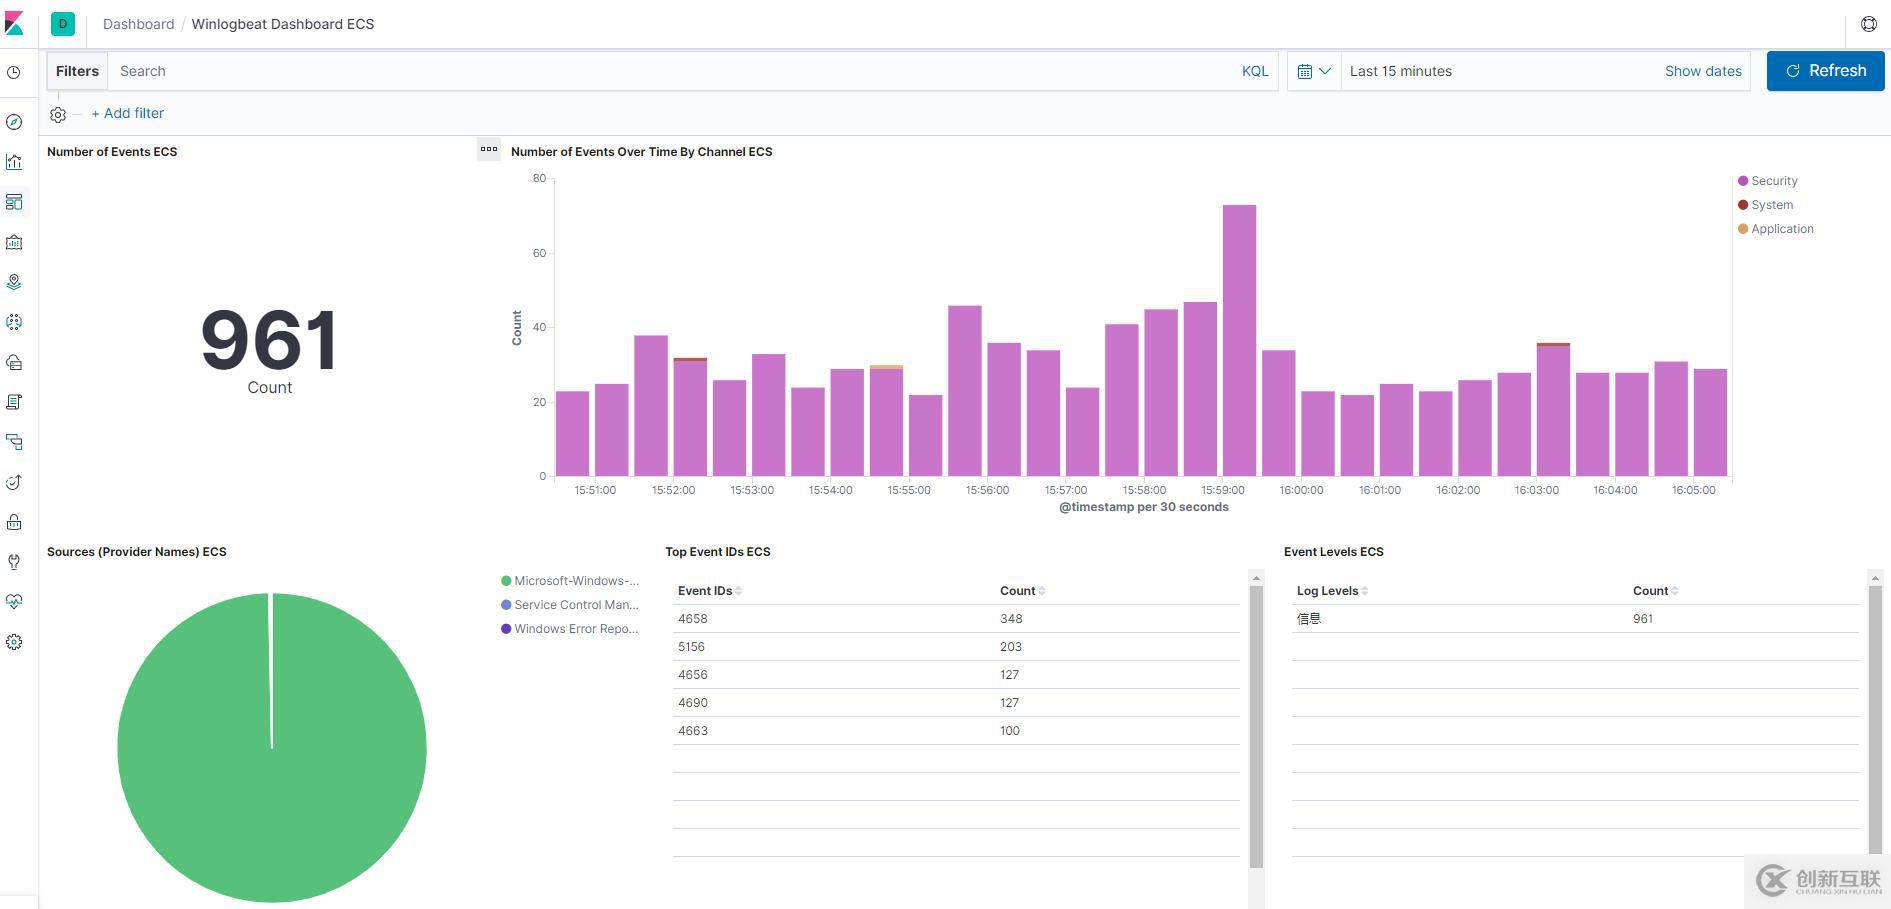The width and height of the screenshot is (1891, 909).
Task: Open Management gear in sidebar
Action: (14, 642)
